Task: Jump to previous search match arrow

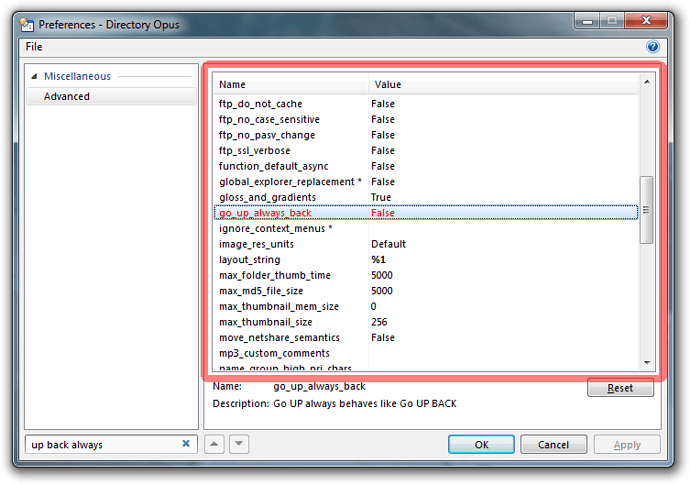Action: click(214, 444)
